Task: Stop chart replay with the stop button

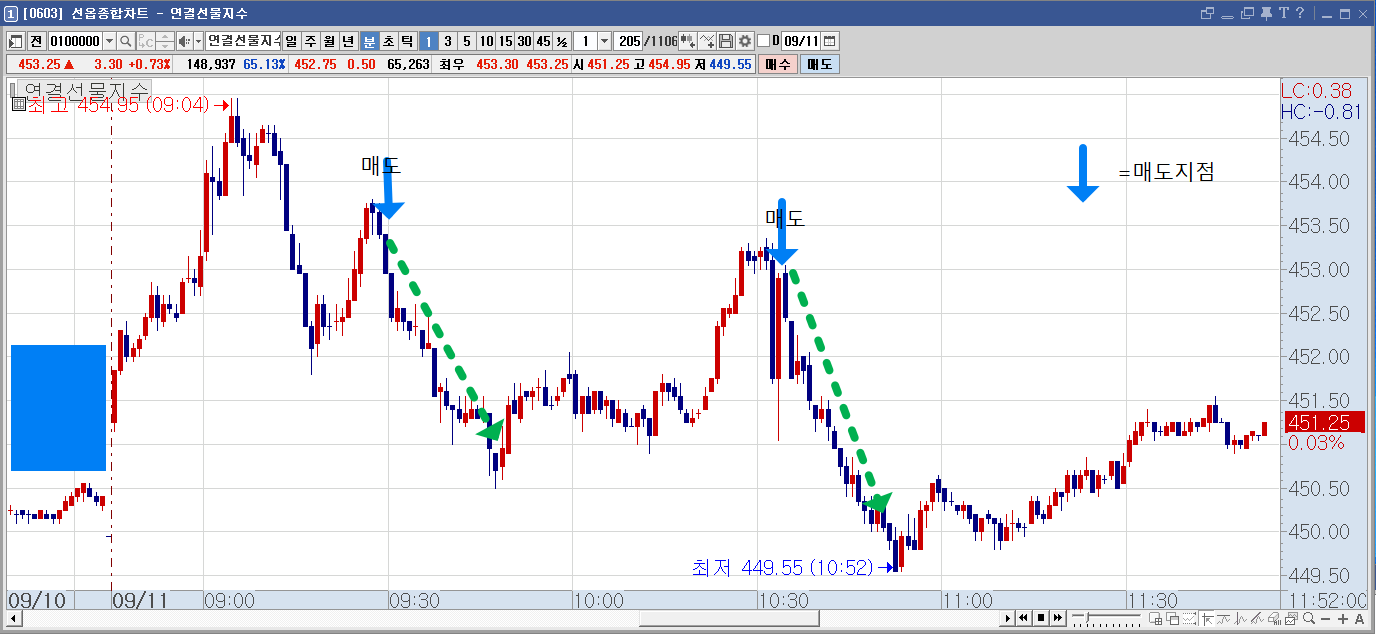Action: click(x=1040, y=619)
